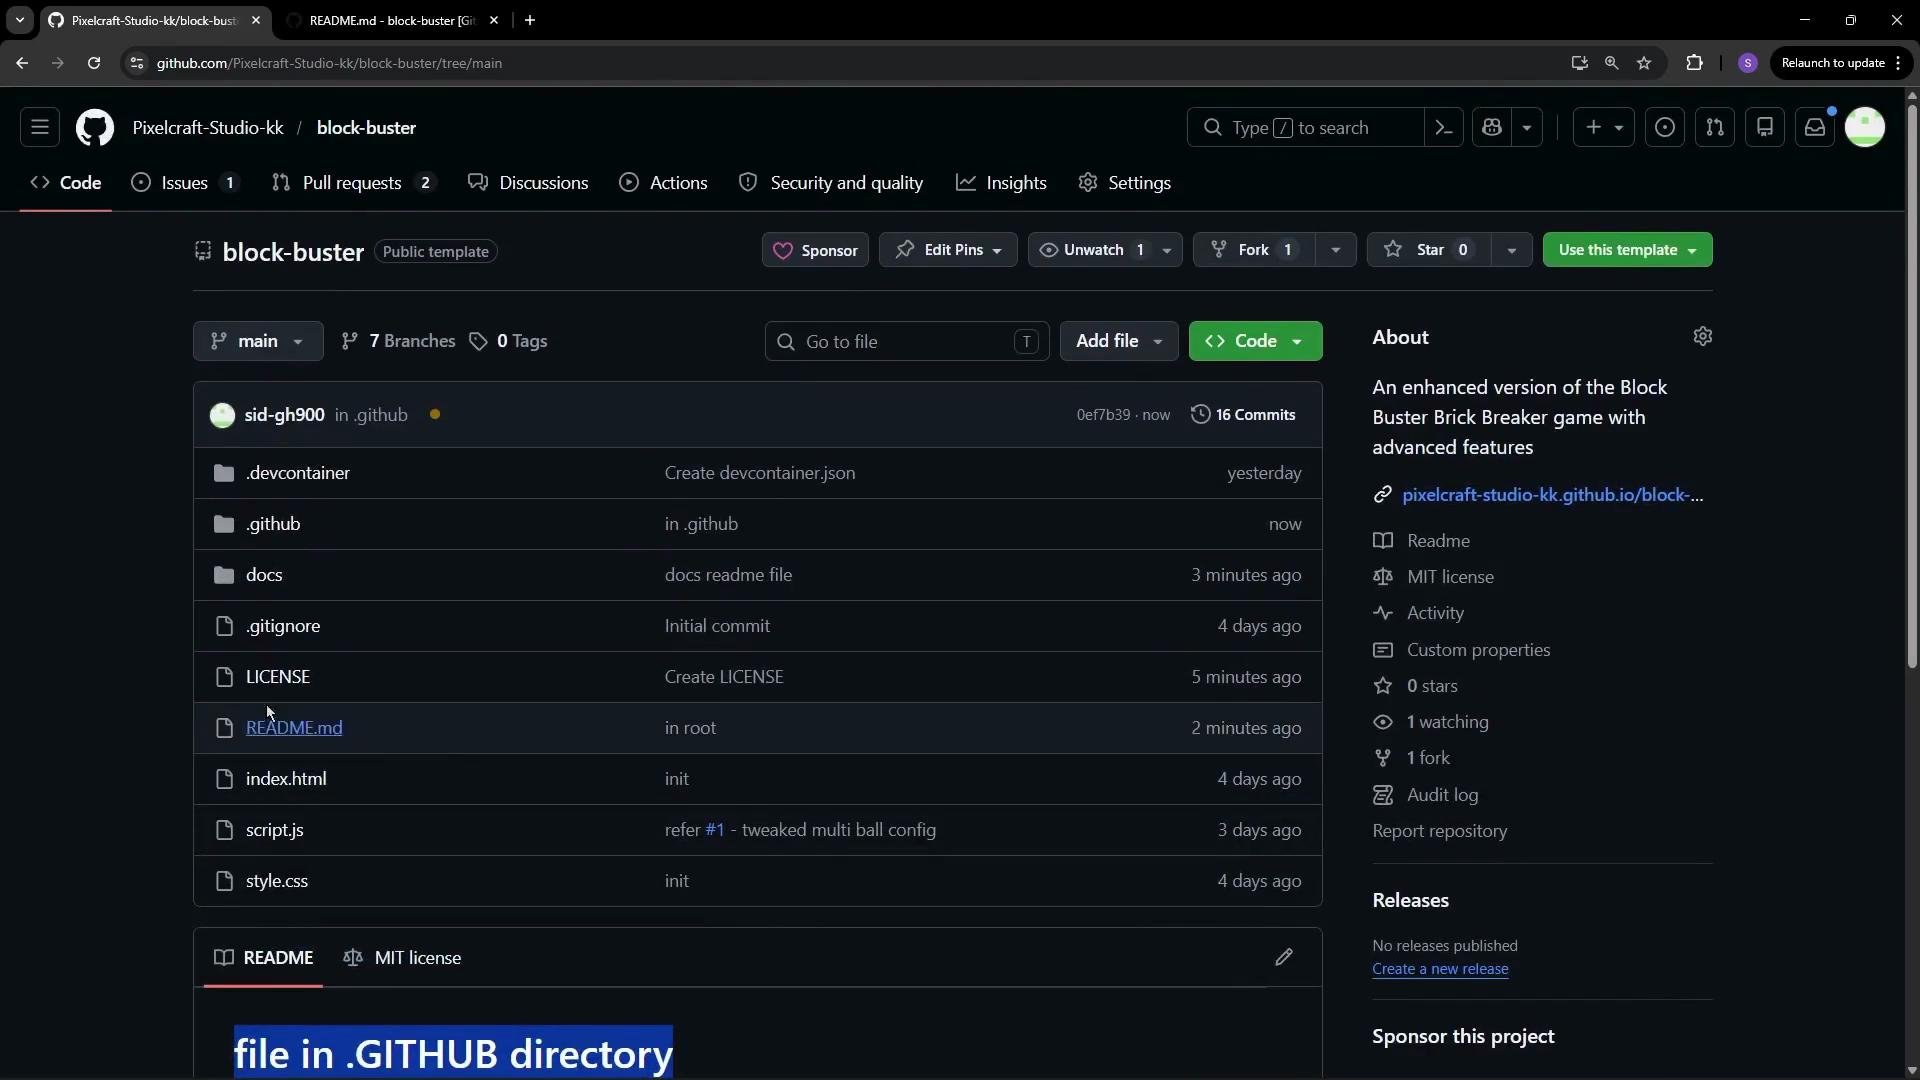This screenshot has height=1080, width=1920.
Task: Open the LICENSE file
Action: (x=278, y=677)
